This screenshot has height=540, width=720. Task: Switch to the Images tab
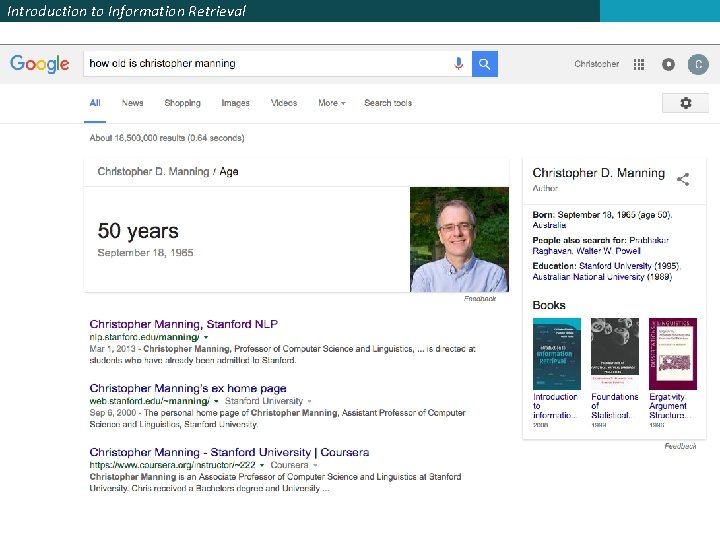pos(235,103)
